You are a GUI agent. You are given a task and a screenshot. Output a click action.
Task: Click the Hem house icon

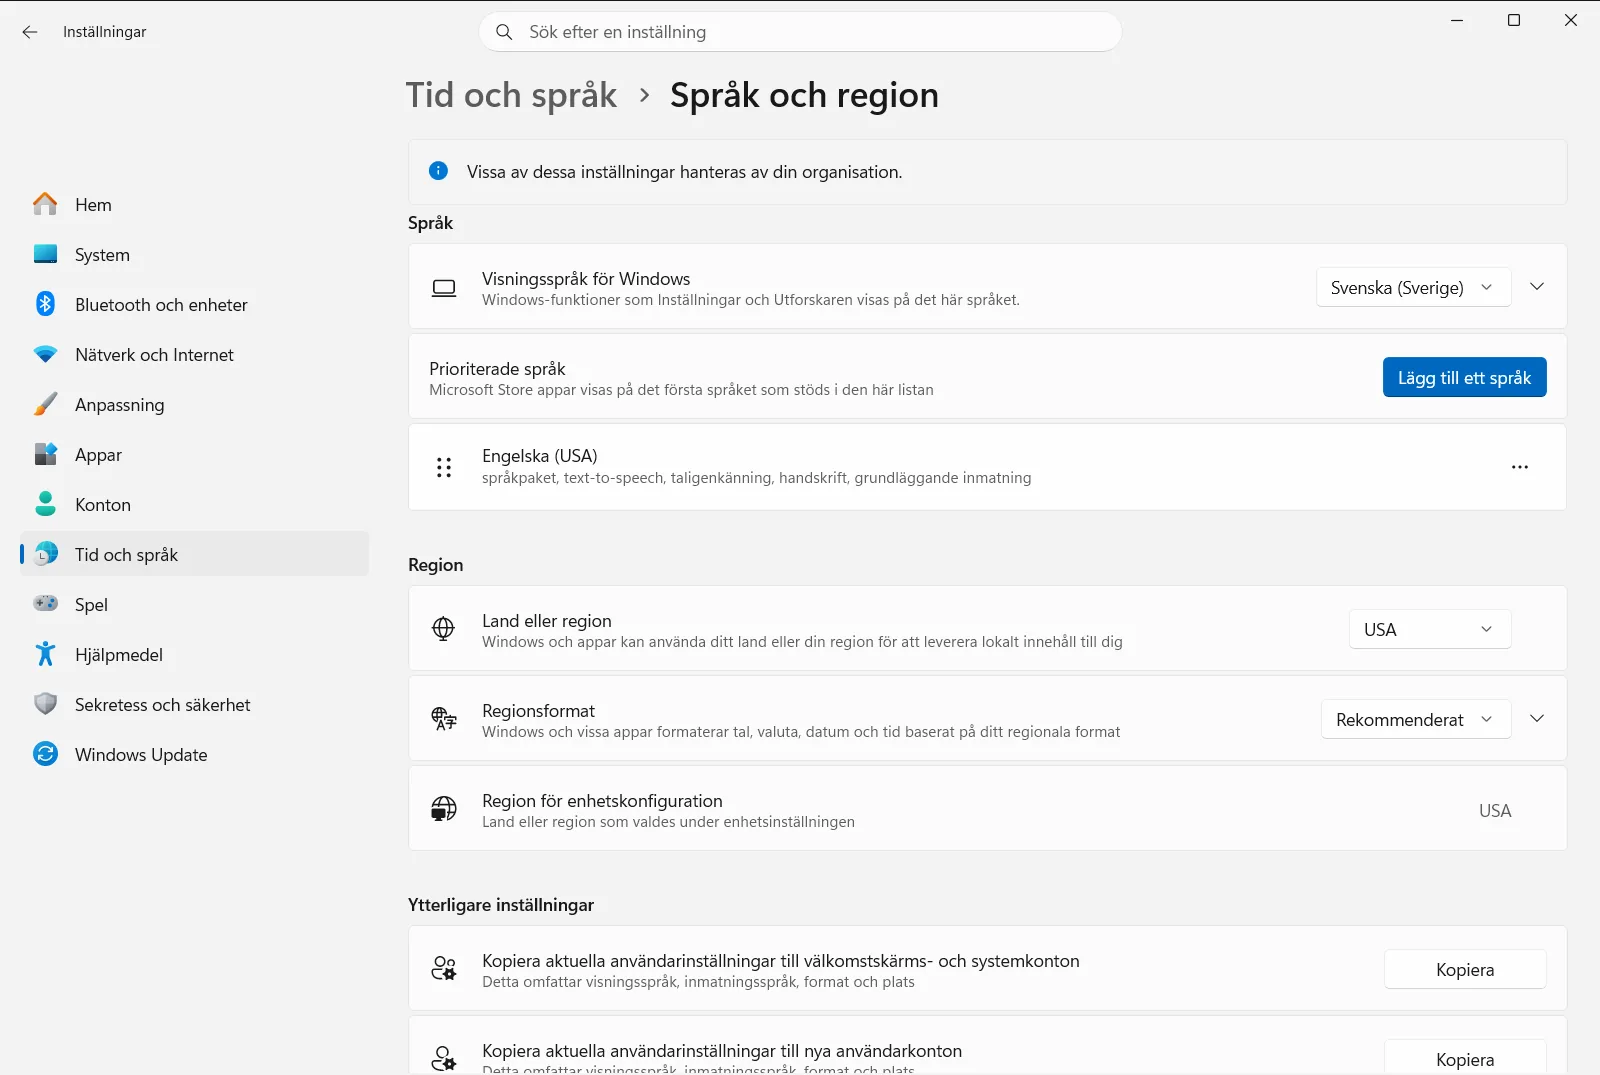45,204
